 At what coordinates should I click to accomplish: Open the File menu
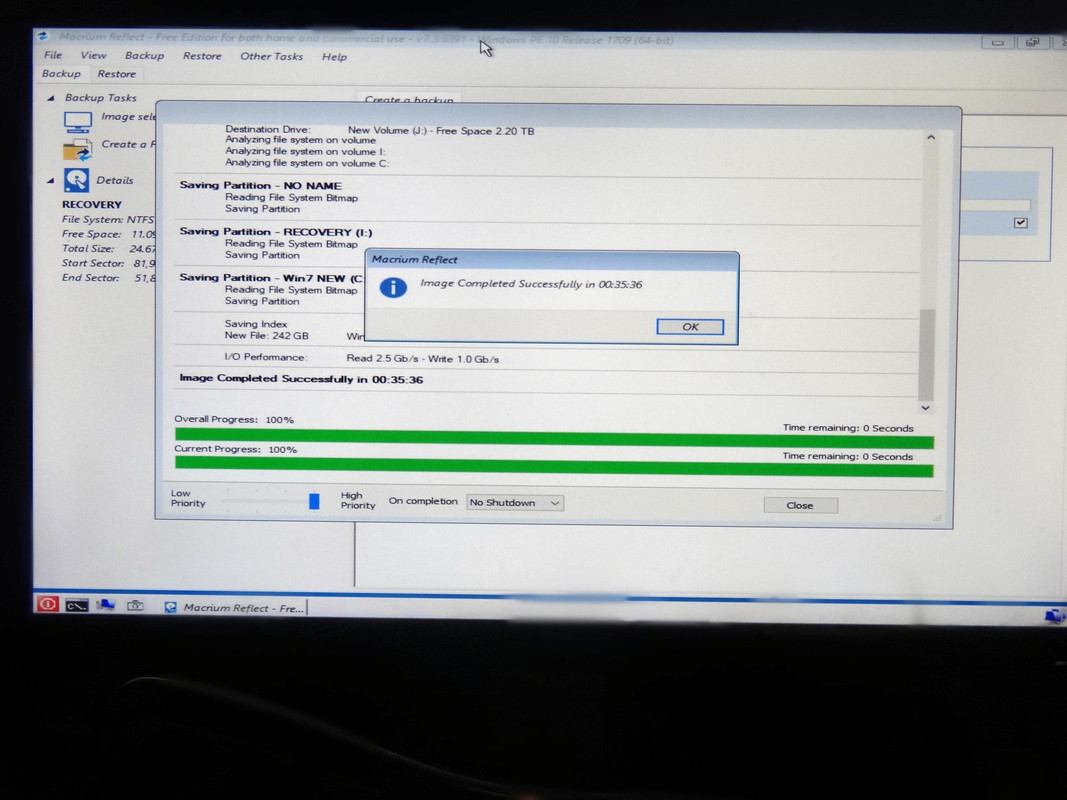click(x=53, y=55)
